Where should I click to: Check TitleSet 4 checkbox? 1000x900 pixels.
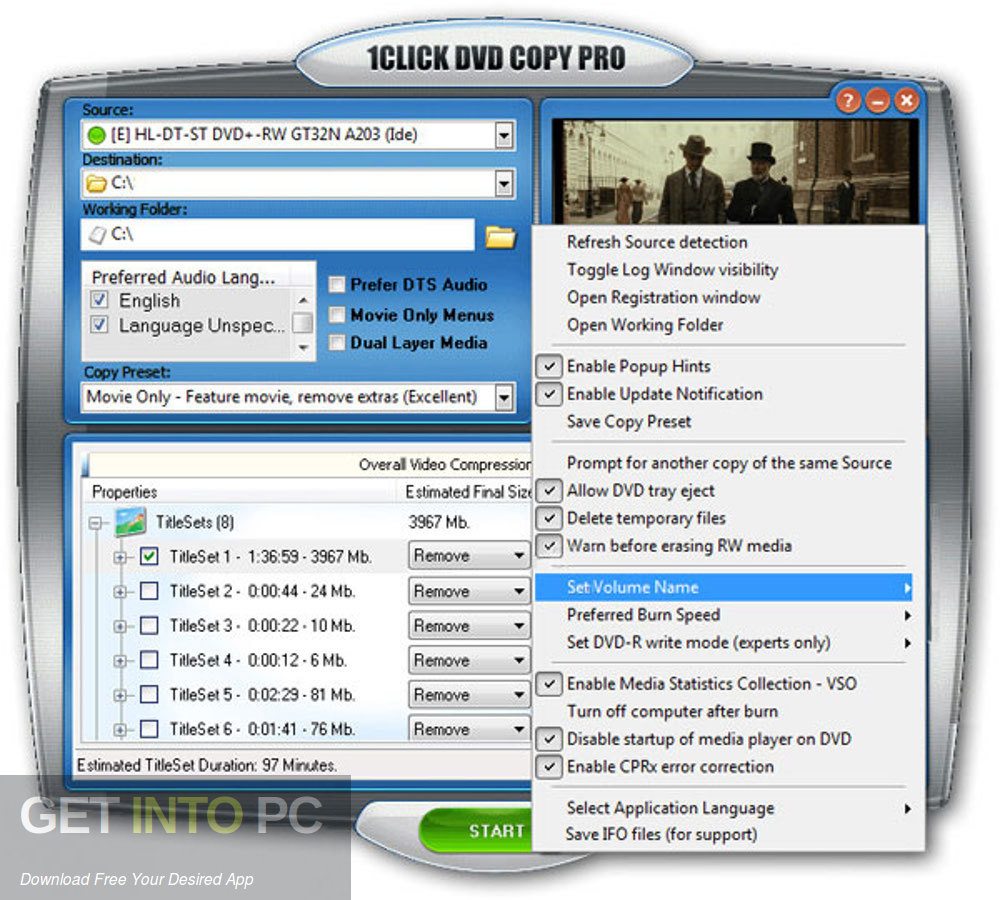(149, 660)
